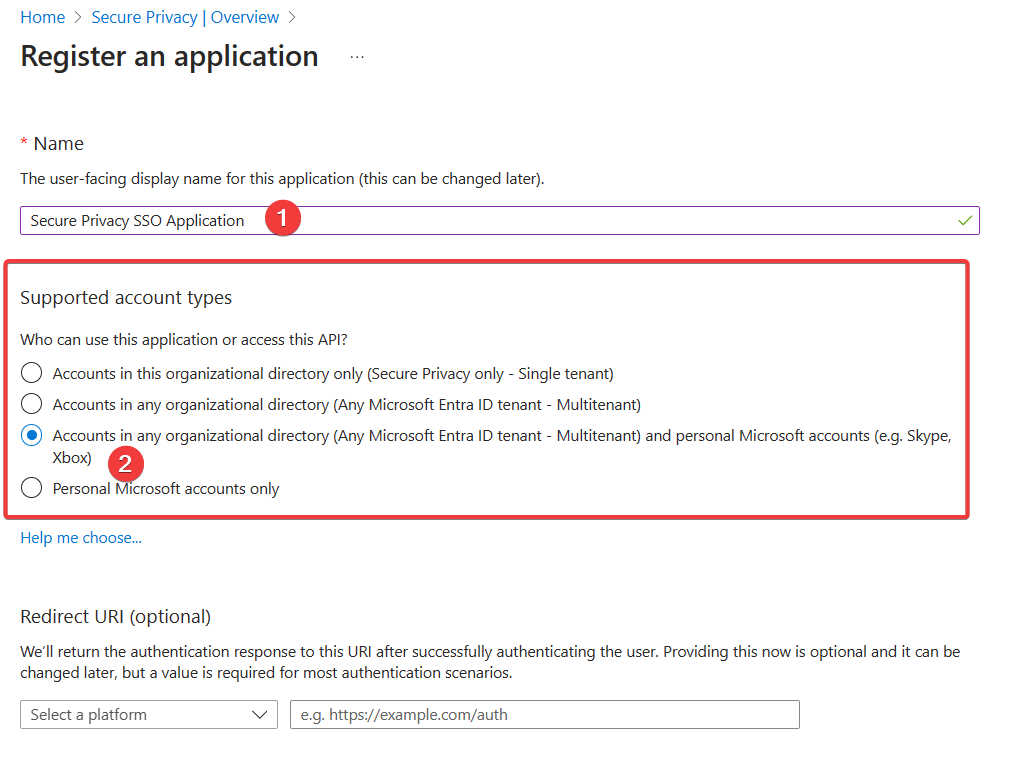1027x776 pixels.
Task: Click the red asterisk indicator beside Name
Action: click(23, 143)
